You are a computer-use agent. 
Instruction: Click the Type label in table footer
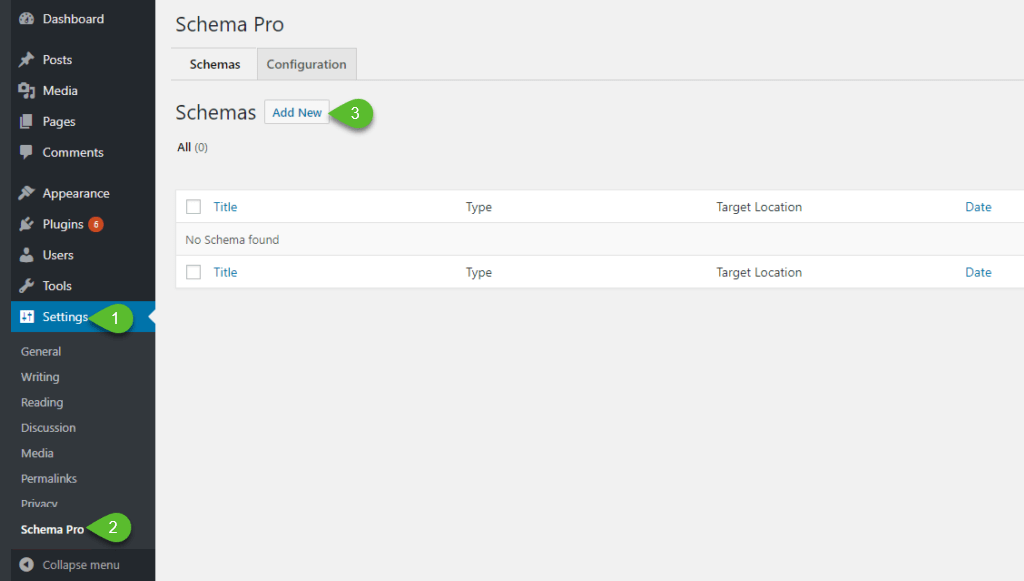pos(479,272)
